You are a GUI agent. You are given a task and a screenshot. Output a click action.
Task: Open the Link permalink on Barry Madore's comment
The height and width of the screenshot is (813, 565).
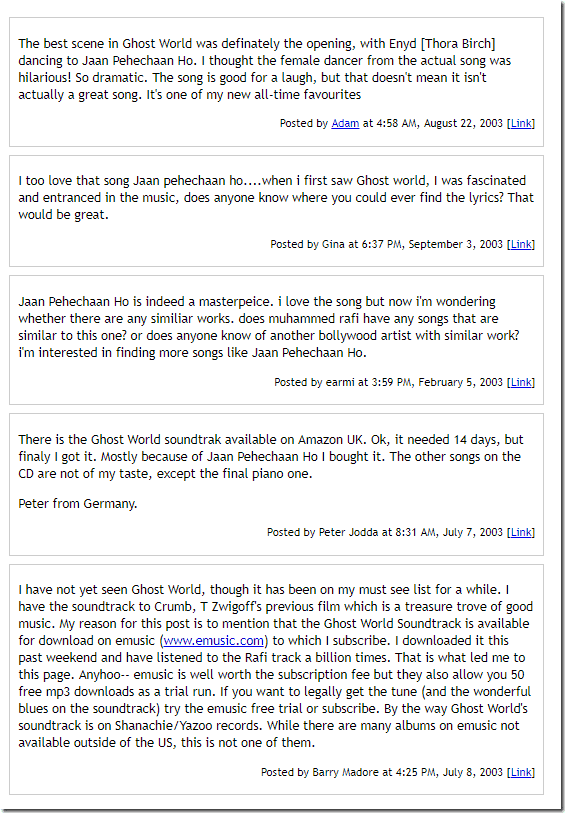521,772
